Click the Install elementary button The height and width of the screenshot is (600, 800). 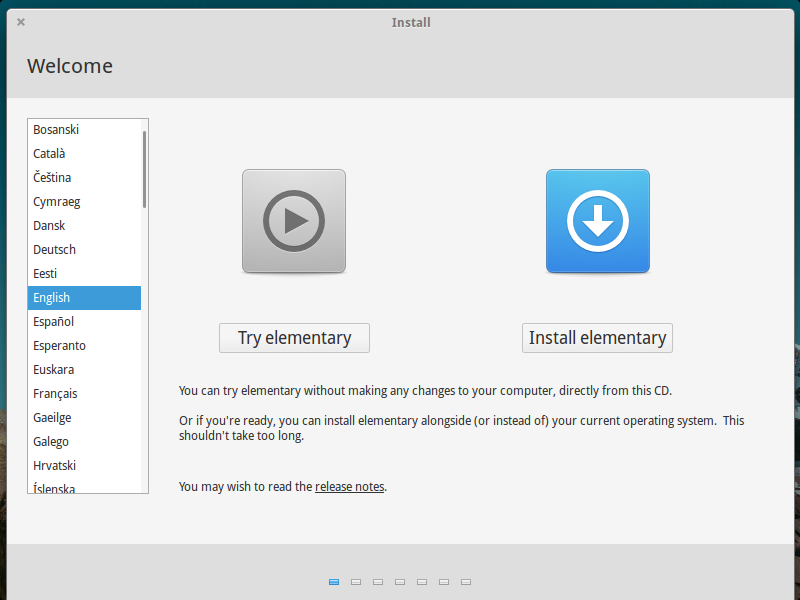pos(597,338)
